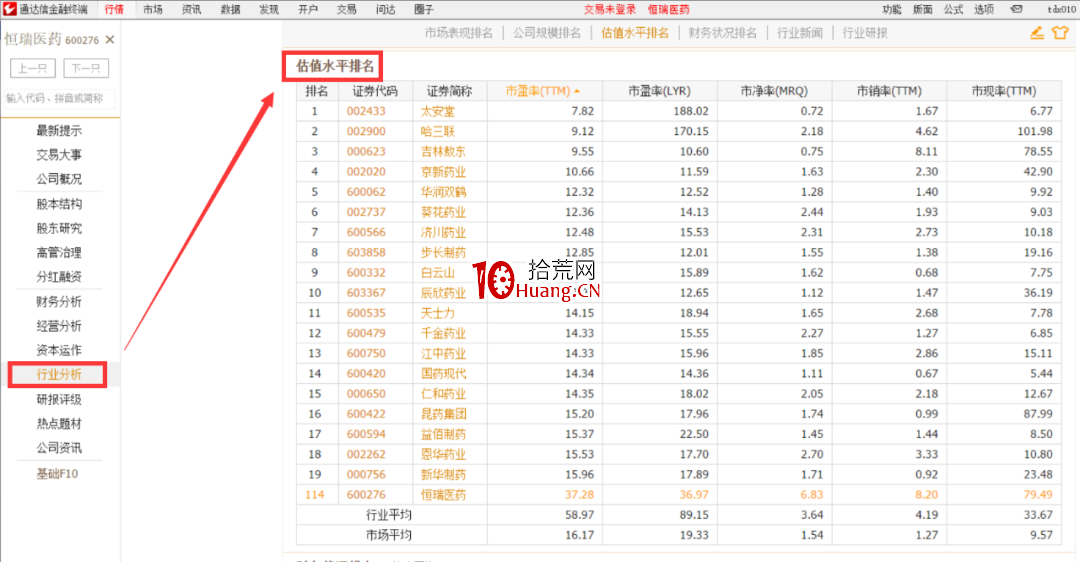Open stock name 吉林敖东
The height and width of the screenshot is (562, 1080).
[444, 152]
